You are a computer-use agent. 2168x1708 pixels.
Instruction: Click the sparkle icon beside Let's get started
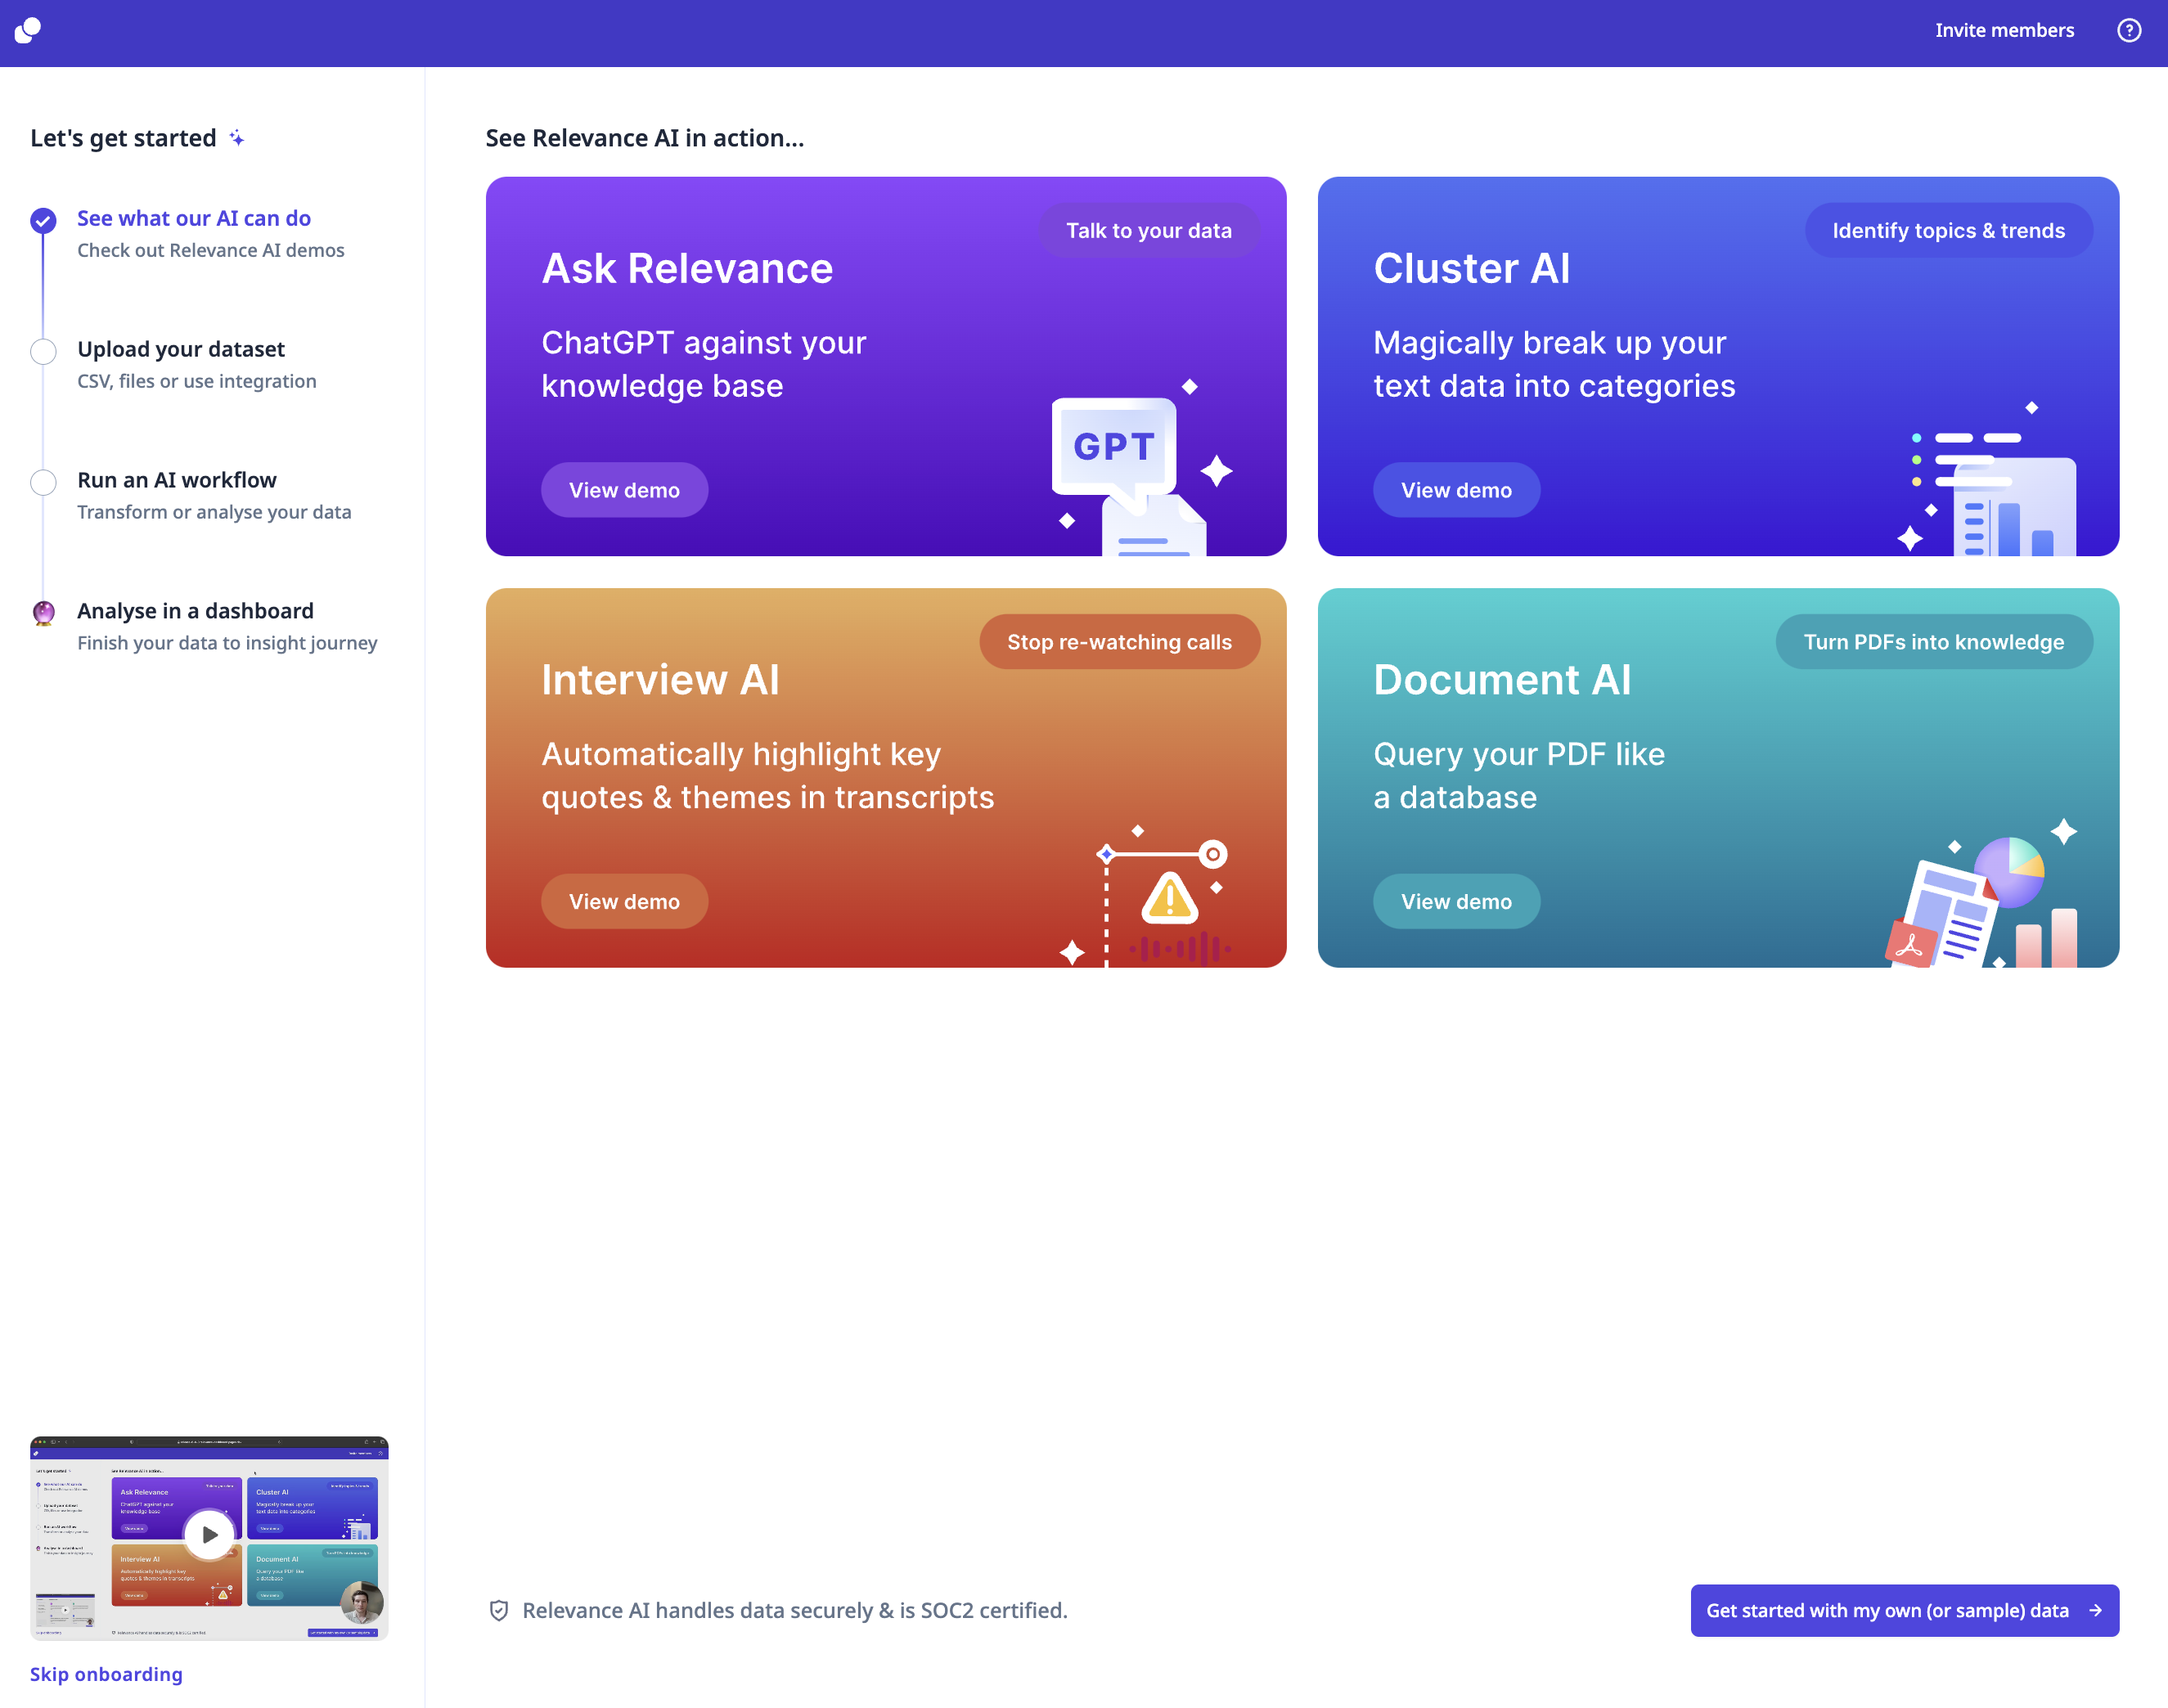[x=237, y=138]
